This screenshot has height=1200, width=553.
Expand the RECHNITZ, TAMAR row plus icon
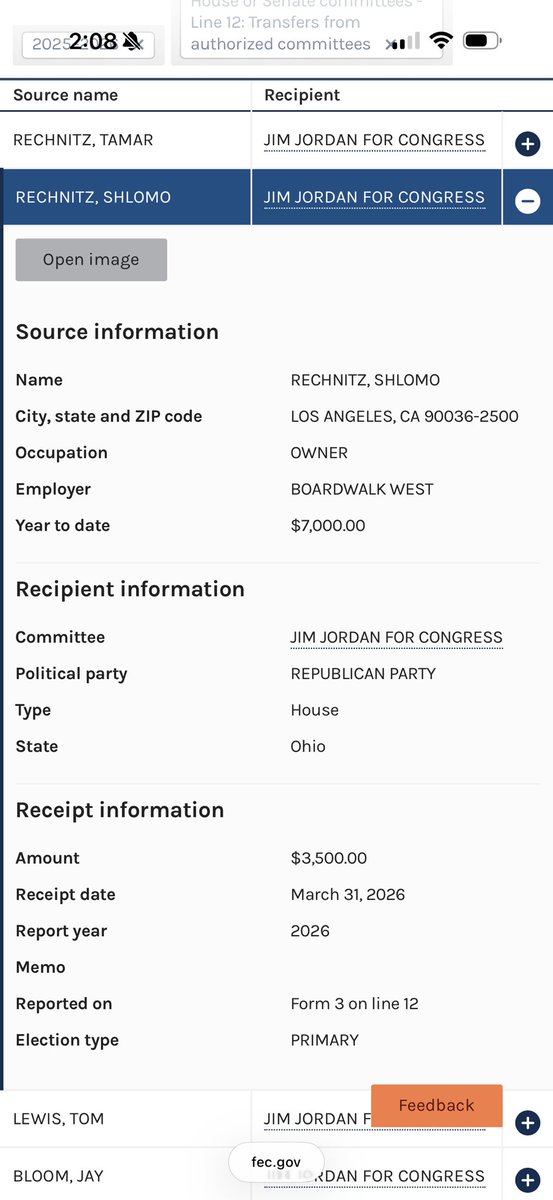click(x=527, y=144)
